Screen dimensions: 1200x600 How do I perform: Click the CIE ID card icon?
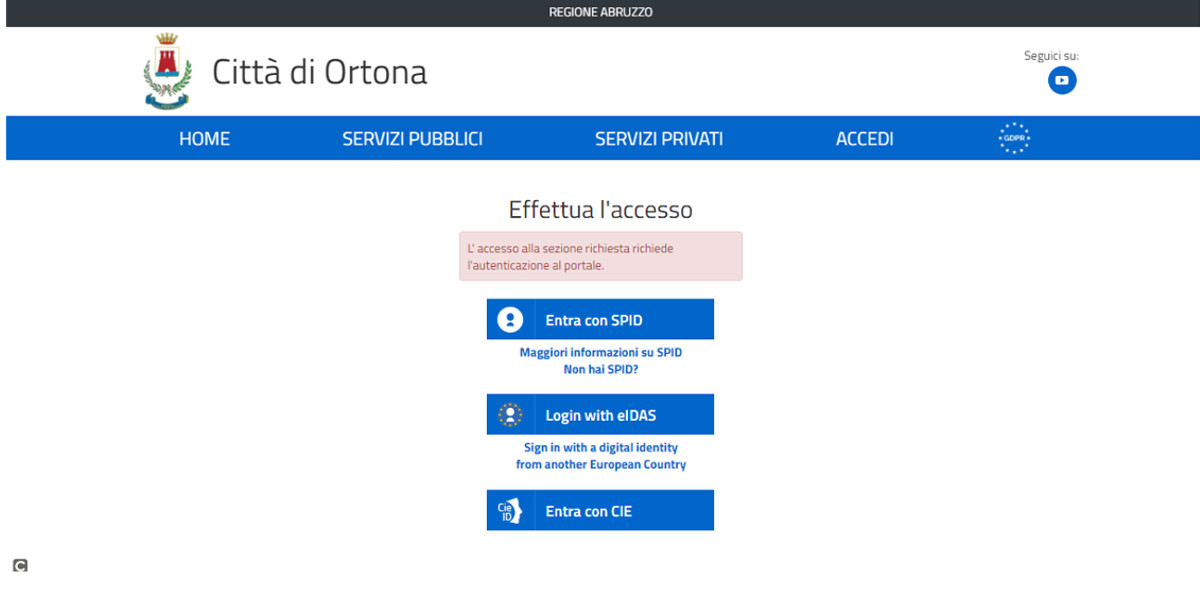[510, 511]
